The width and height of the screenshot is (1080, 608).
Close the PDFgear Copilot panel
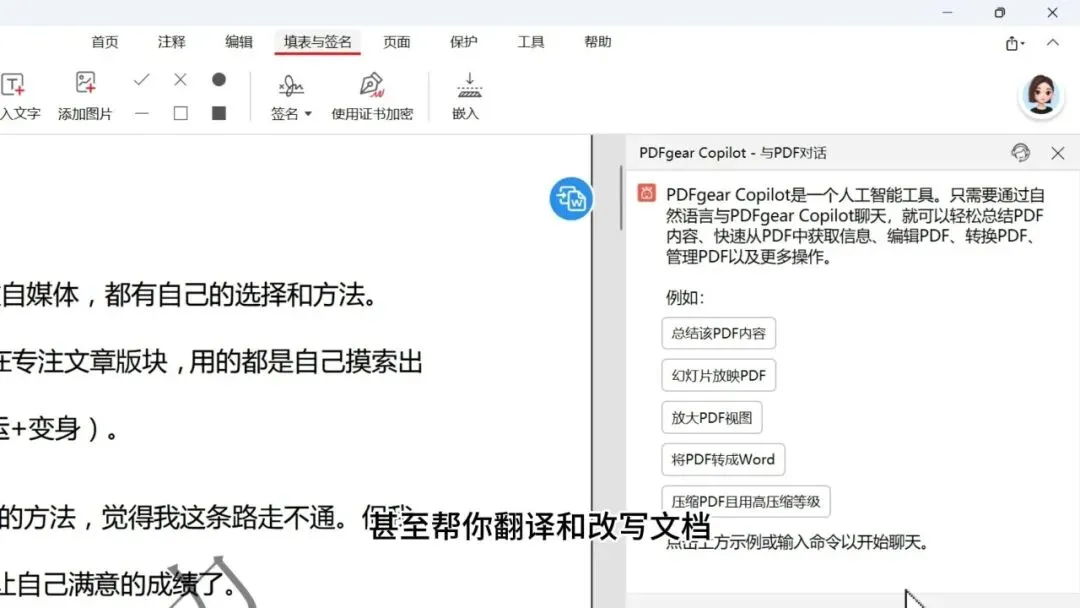click(1058, 153)
